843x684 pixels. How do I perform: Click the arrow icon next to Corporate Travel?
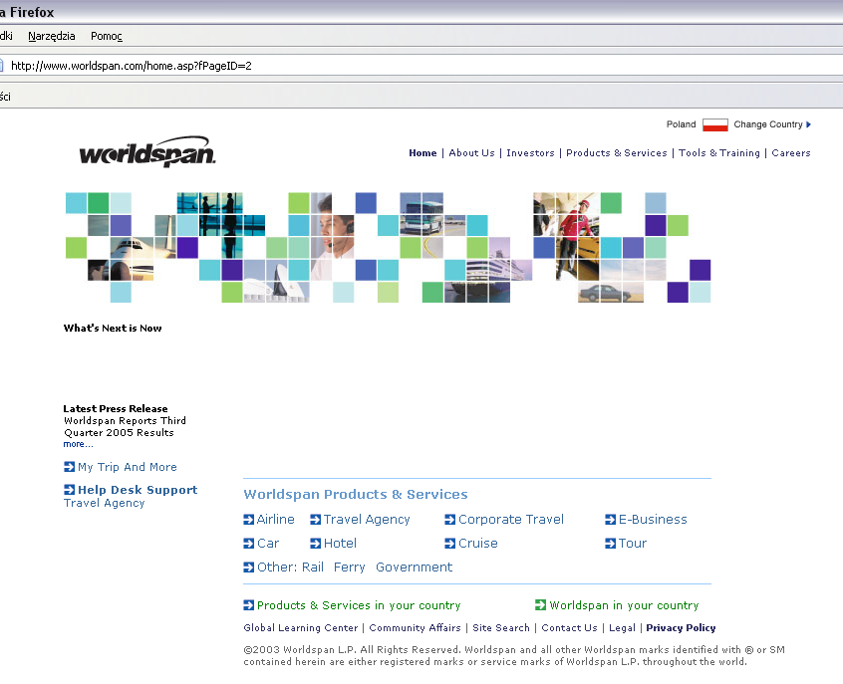pos(450,519)
